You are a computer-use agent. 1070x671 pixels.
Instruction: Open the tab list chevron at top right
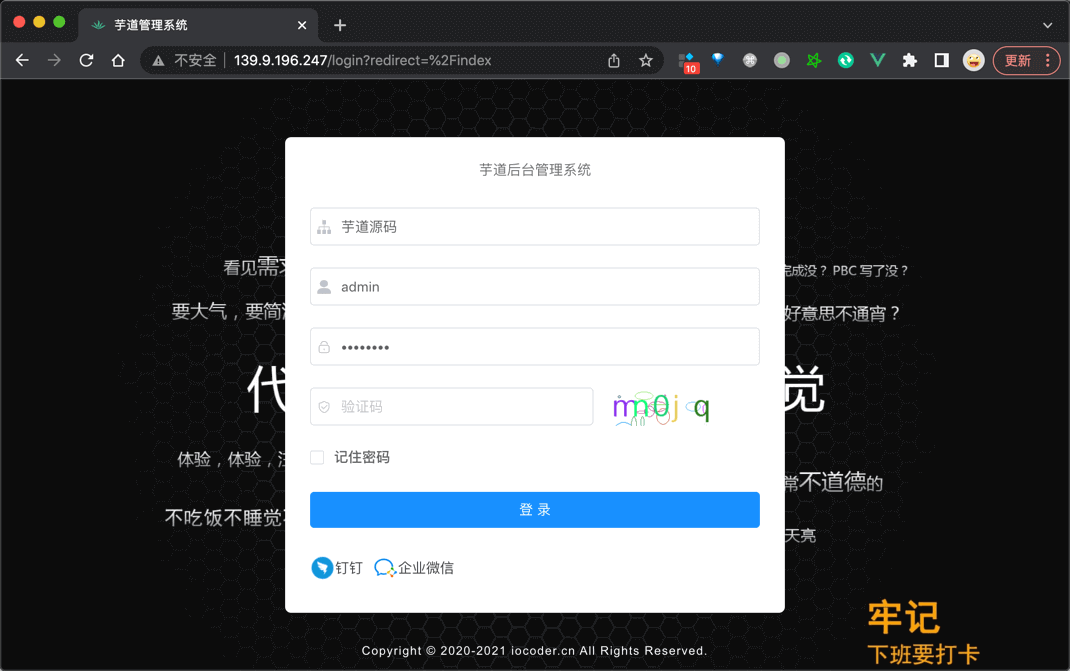1048,24
